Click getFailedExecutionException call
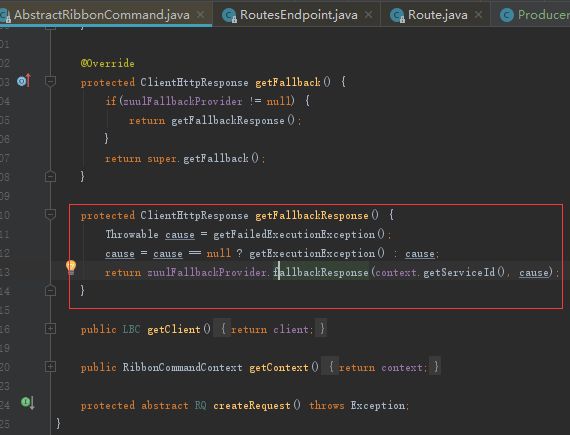570x435 pixels. [294, 234]
